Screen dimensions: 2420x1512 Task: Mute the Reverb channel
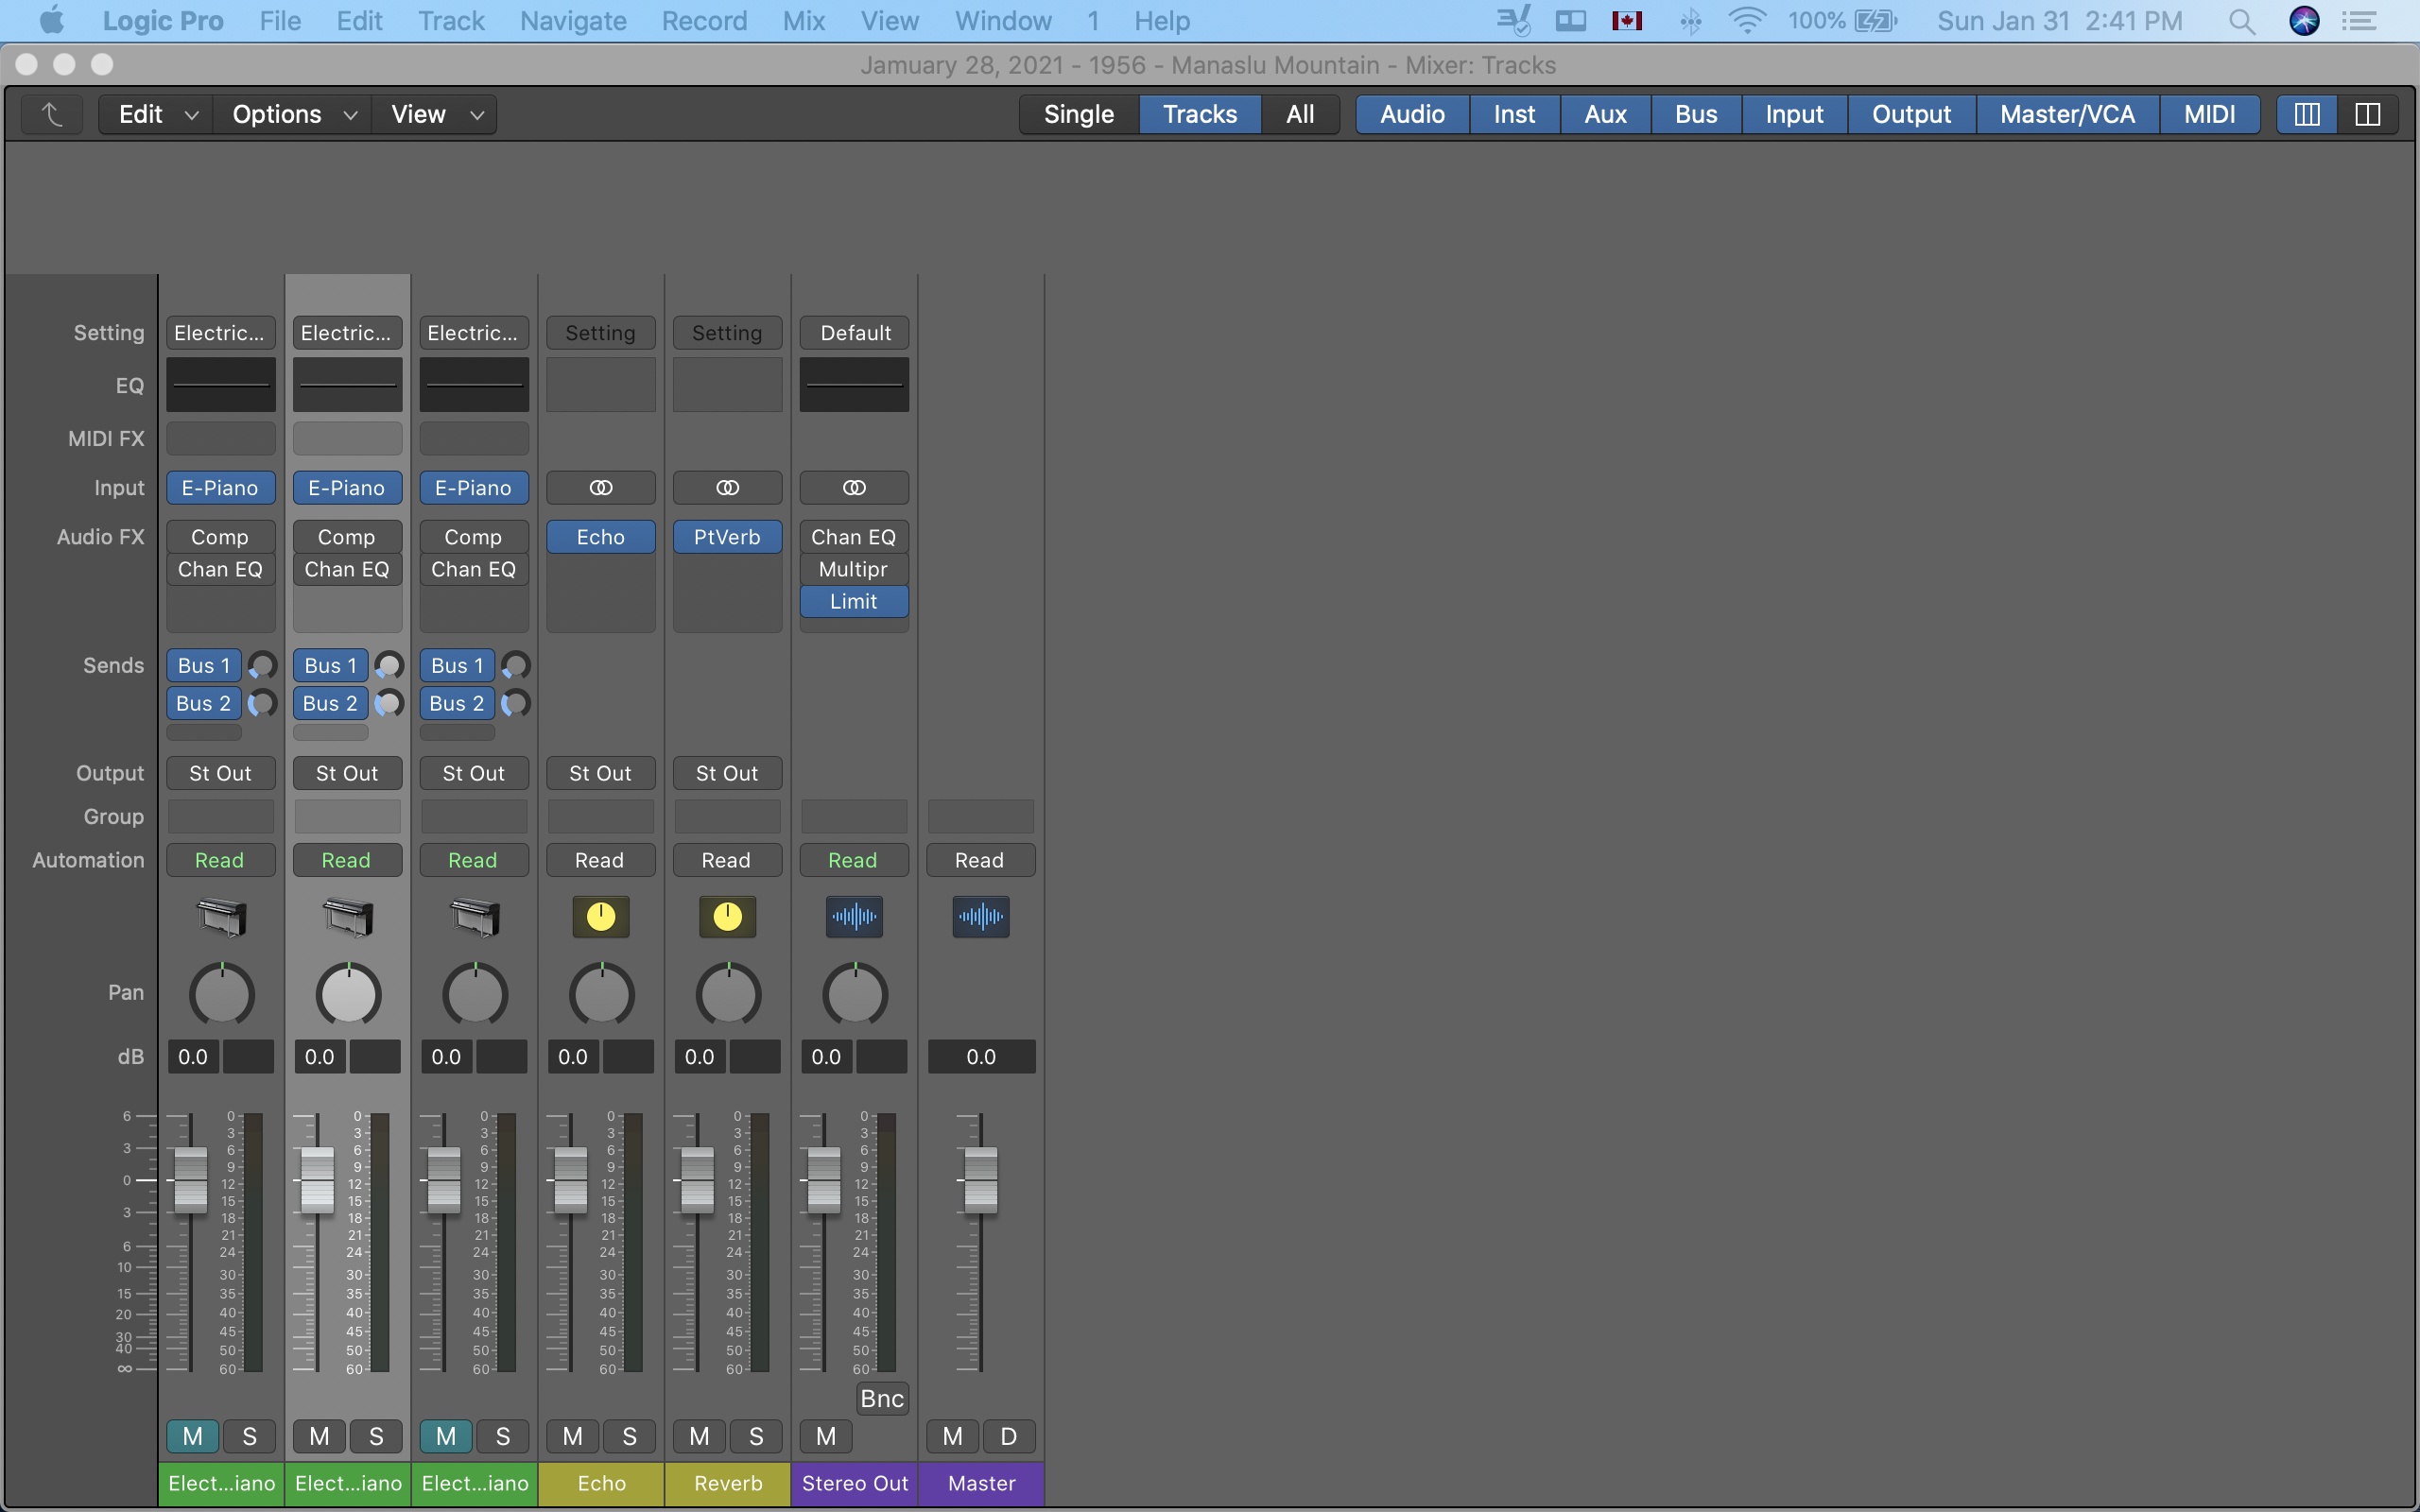coord(699,1436)
